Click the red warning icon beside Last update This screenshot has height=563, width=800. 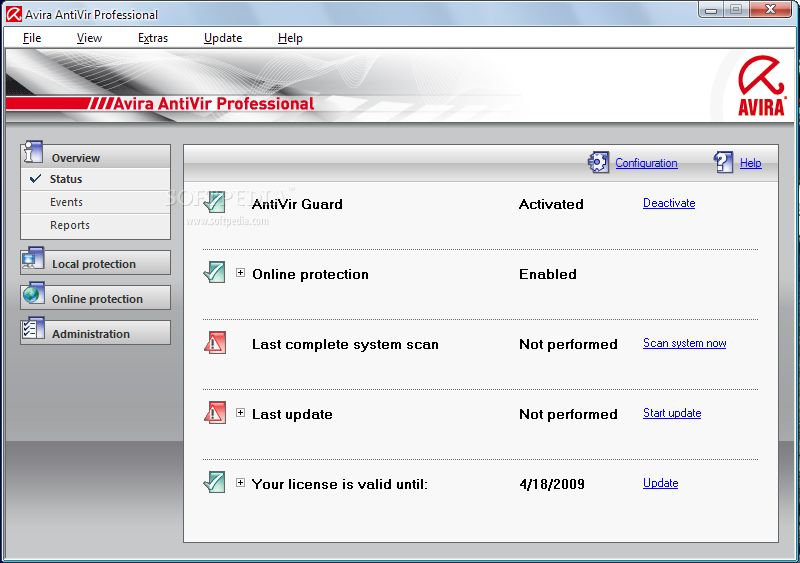point(215,412)
